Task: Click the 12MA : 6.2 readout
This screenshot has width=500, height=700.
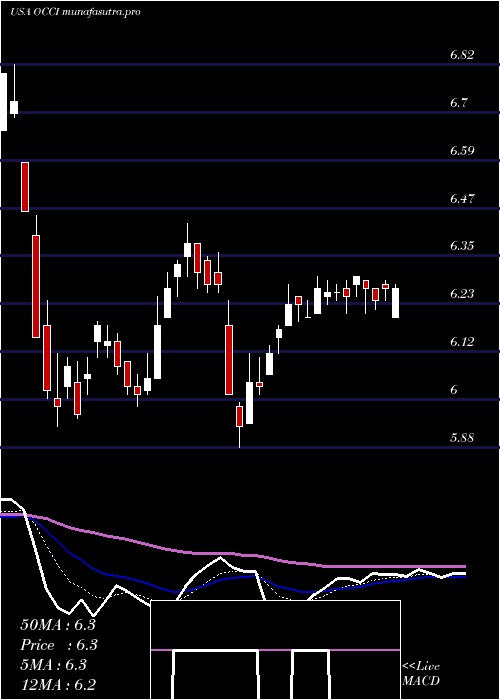Action: [x=58, y=685]
